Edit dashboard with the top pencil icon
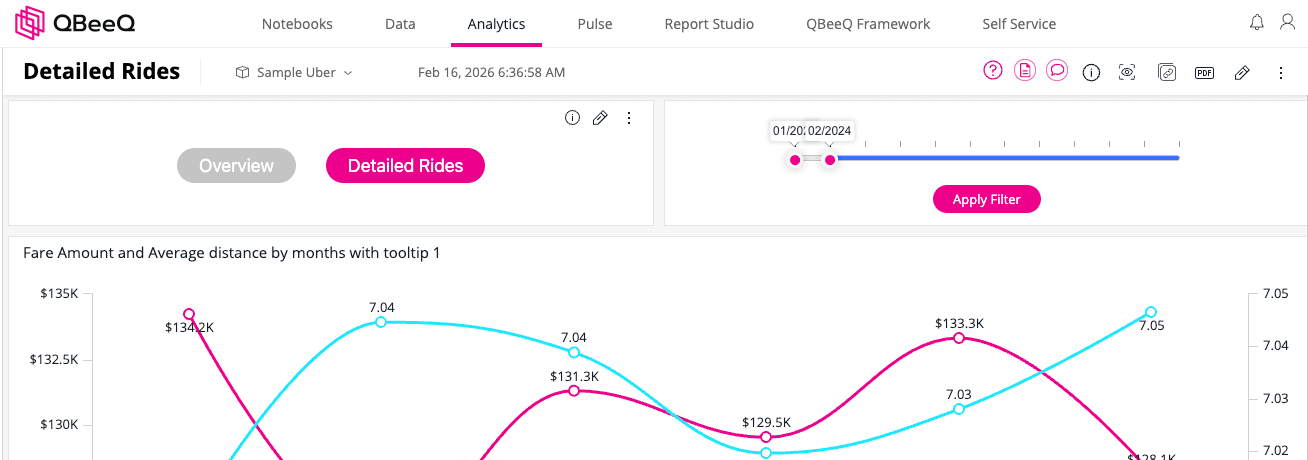The image size is (1308, 460). [1242, 72]
